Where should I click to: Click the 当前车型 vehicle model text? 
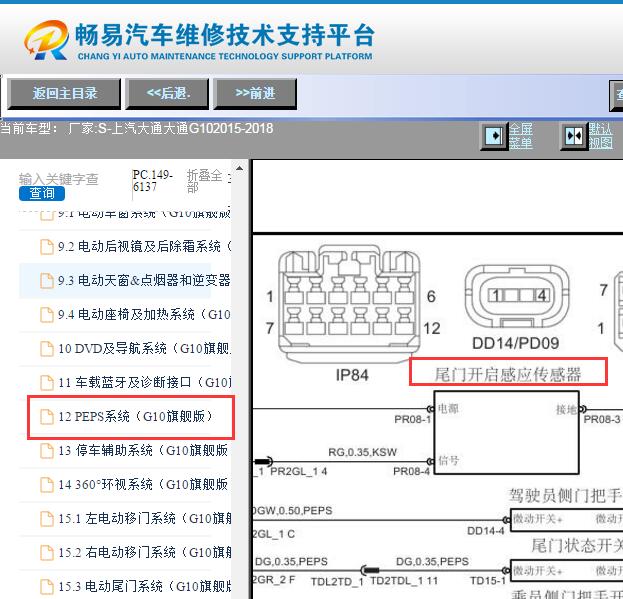[137, 129]
